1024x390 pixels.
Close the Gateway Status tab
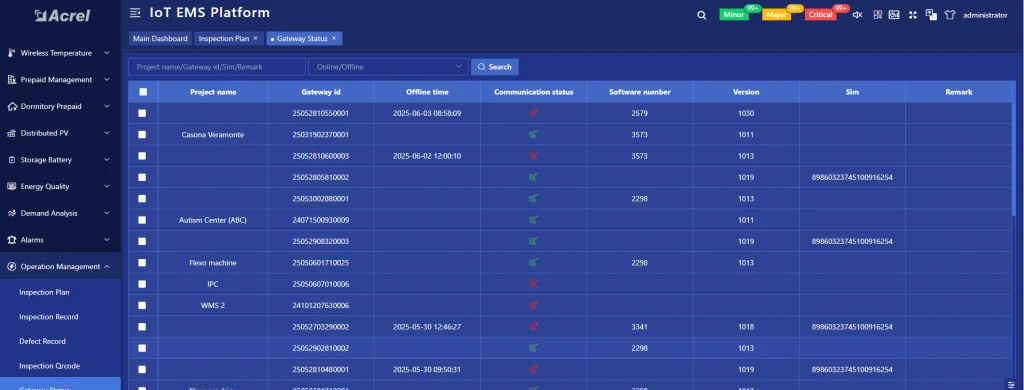334,39
